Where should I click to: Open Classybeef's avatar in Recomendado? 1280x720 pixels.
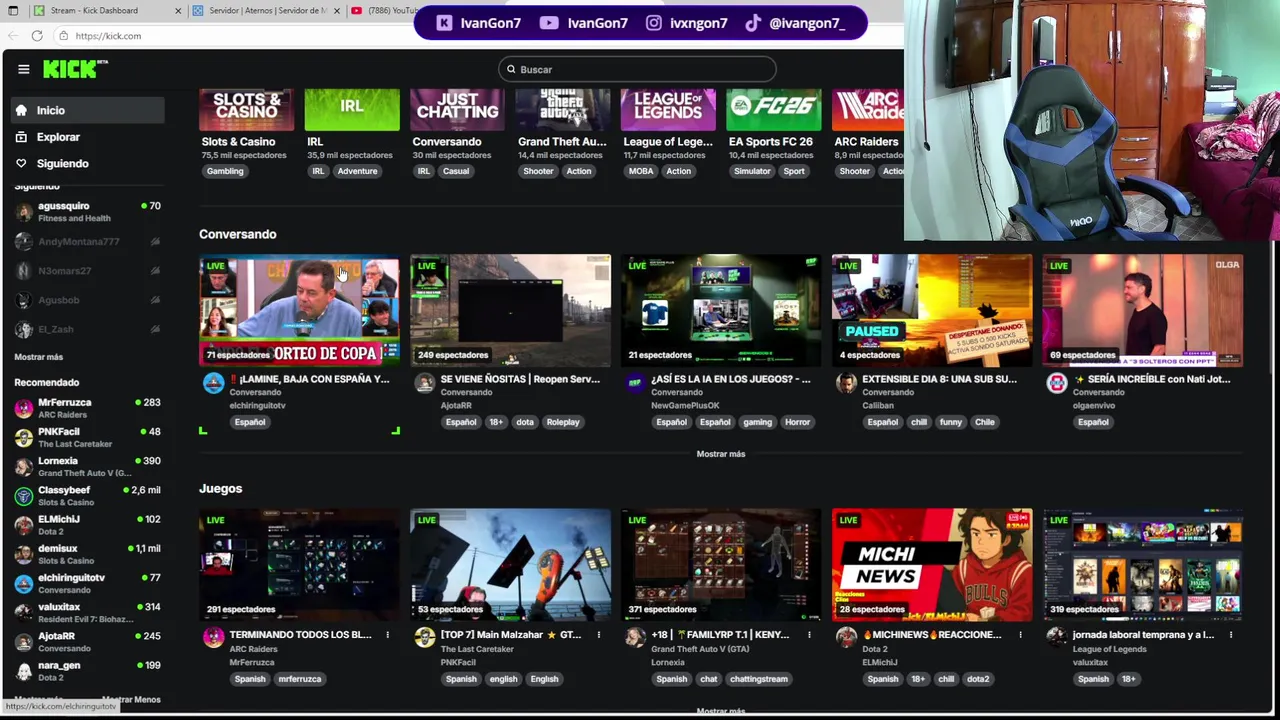click(24, 496)
